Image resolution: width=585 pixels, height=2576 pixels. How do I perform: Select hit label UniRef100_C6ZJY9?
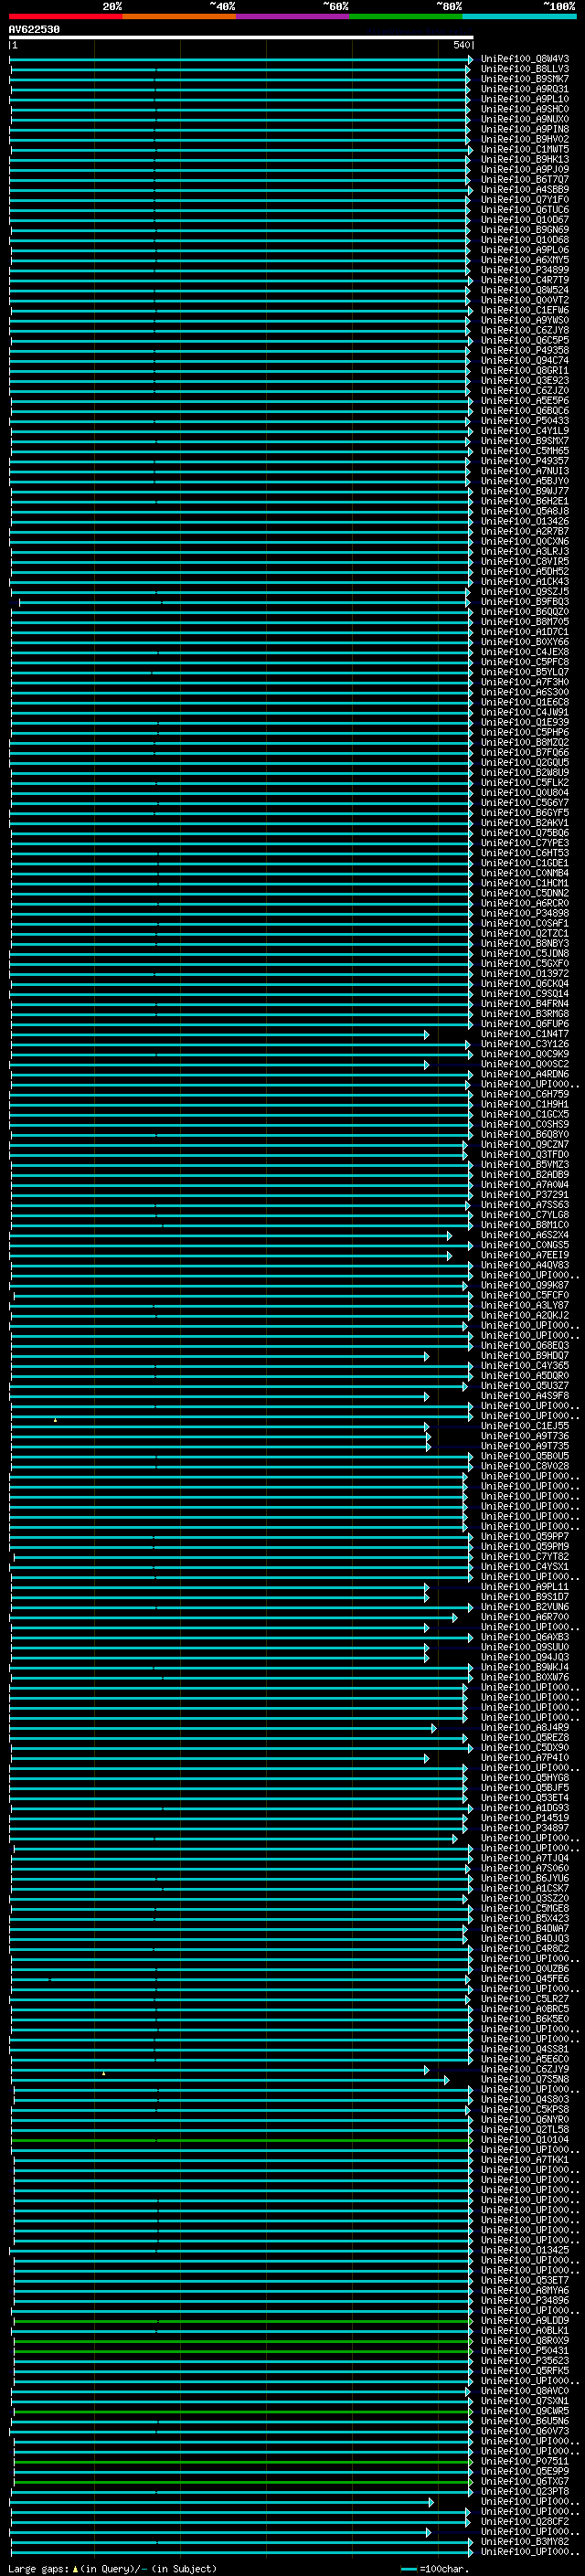coord(525,2069)
